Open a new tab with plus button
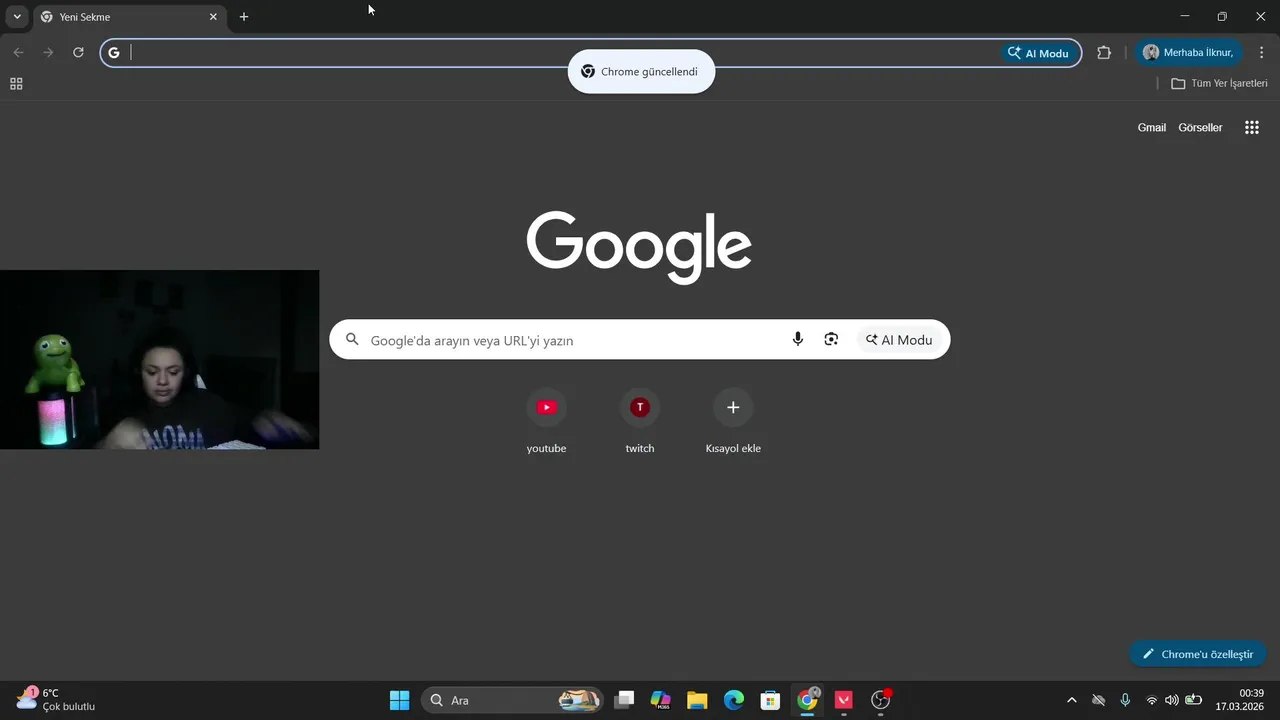Screen dimensions: 1280x720 pos(244,17)
